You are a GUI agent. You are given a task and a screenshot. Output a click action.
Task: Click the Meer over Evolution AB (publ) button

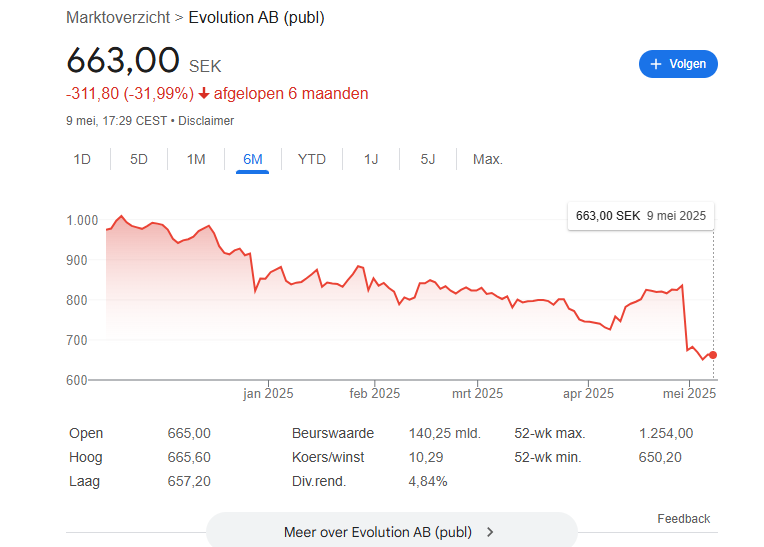(392, 531)
